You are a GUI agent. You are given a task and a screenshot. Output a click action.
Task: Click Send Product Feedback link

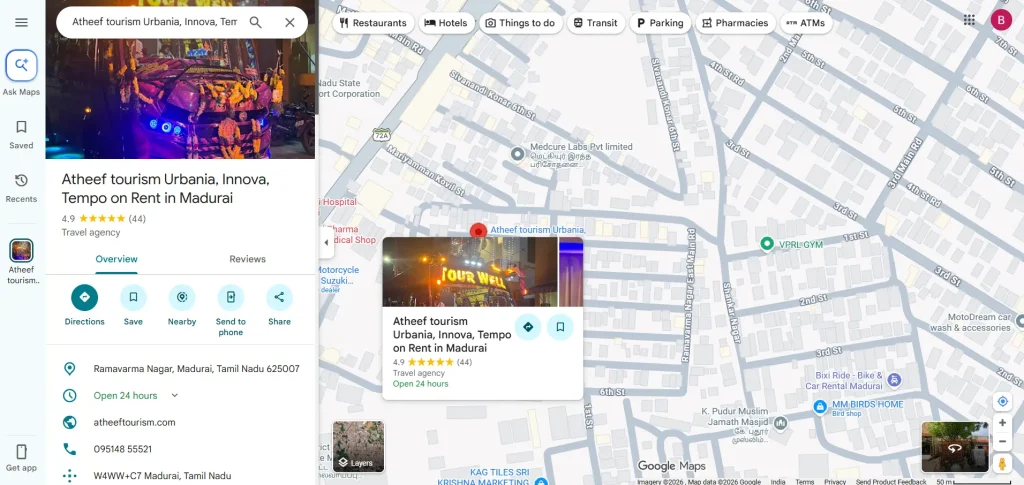tap(891, 482)
